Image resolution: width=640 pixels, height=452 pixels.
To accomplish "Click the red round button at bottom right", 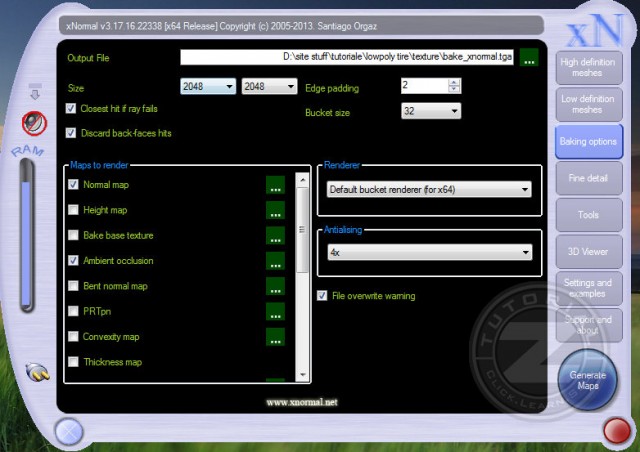I will pos(616,431).
